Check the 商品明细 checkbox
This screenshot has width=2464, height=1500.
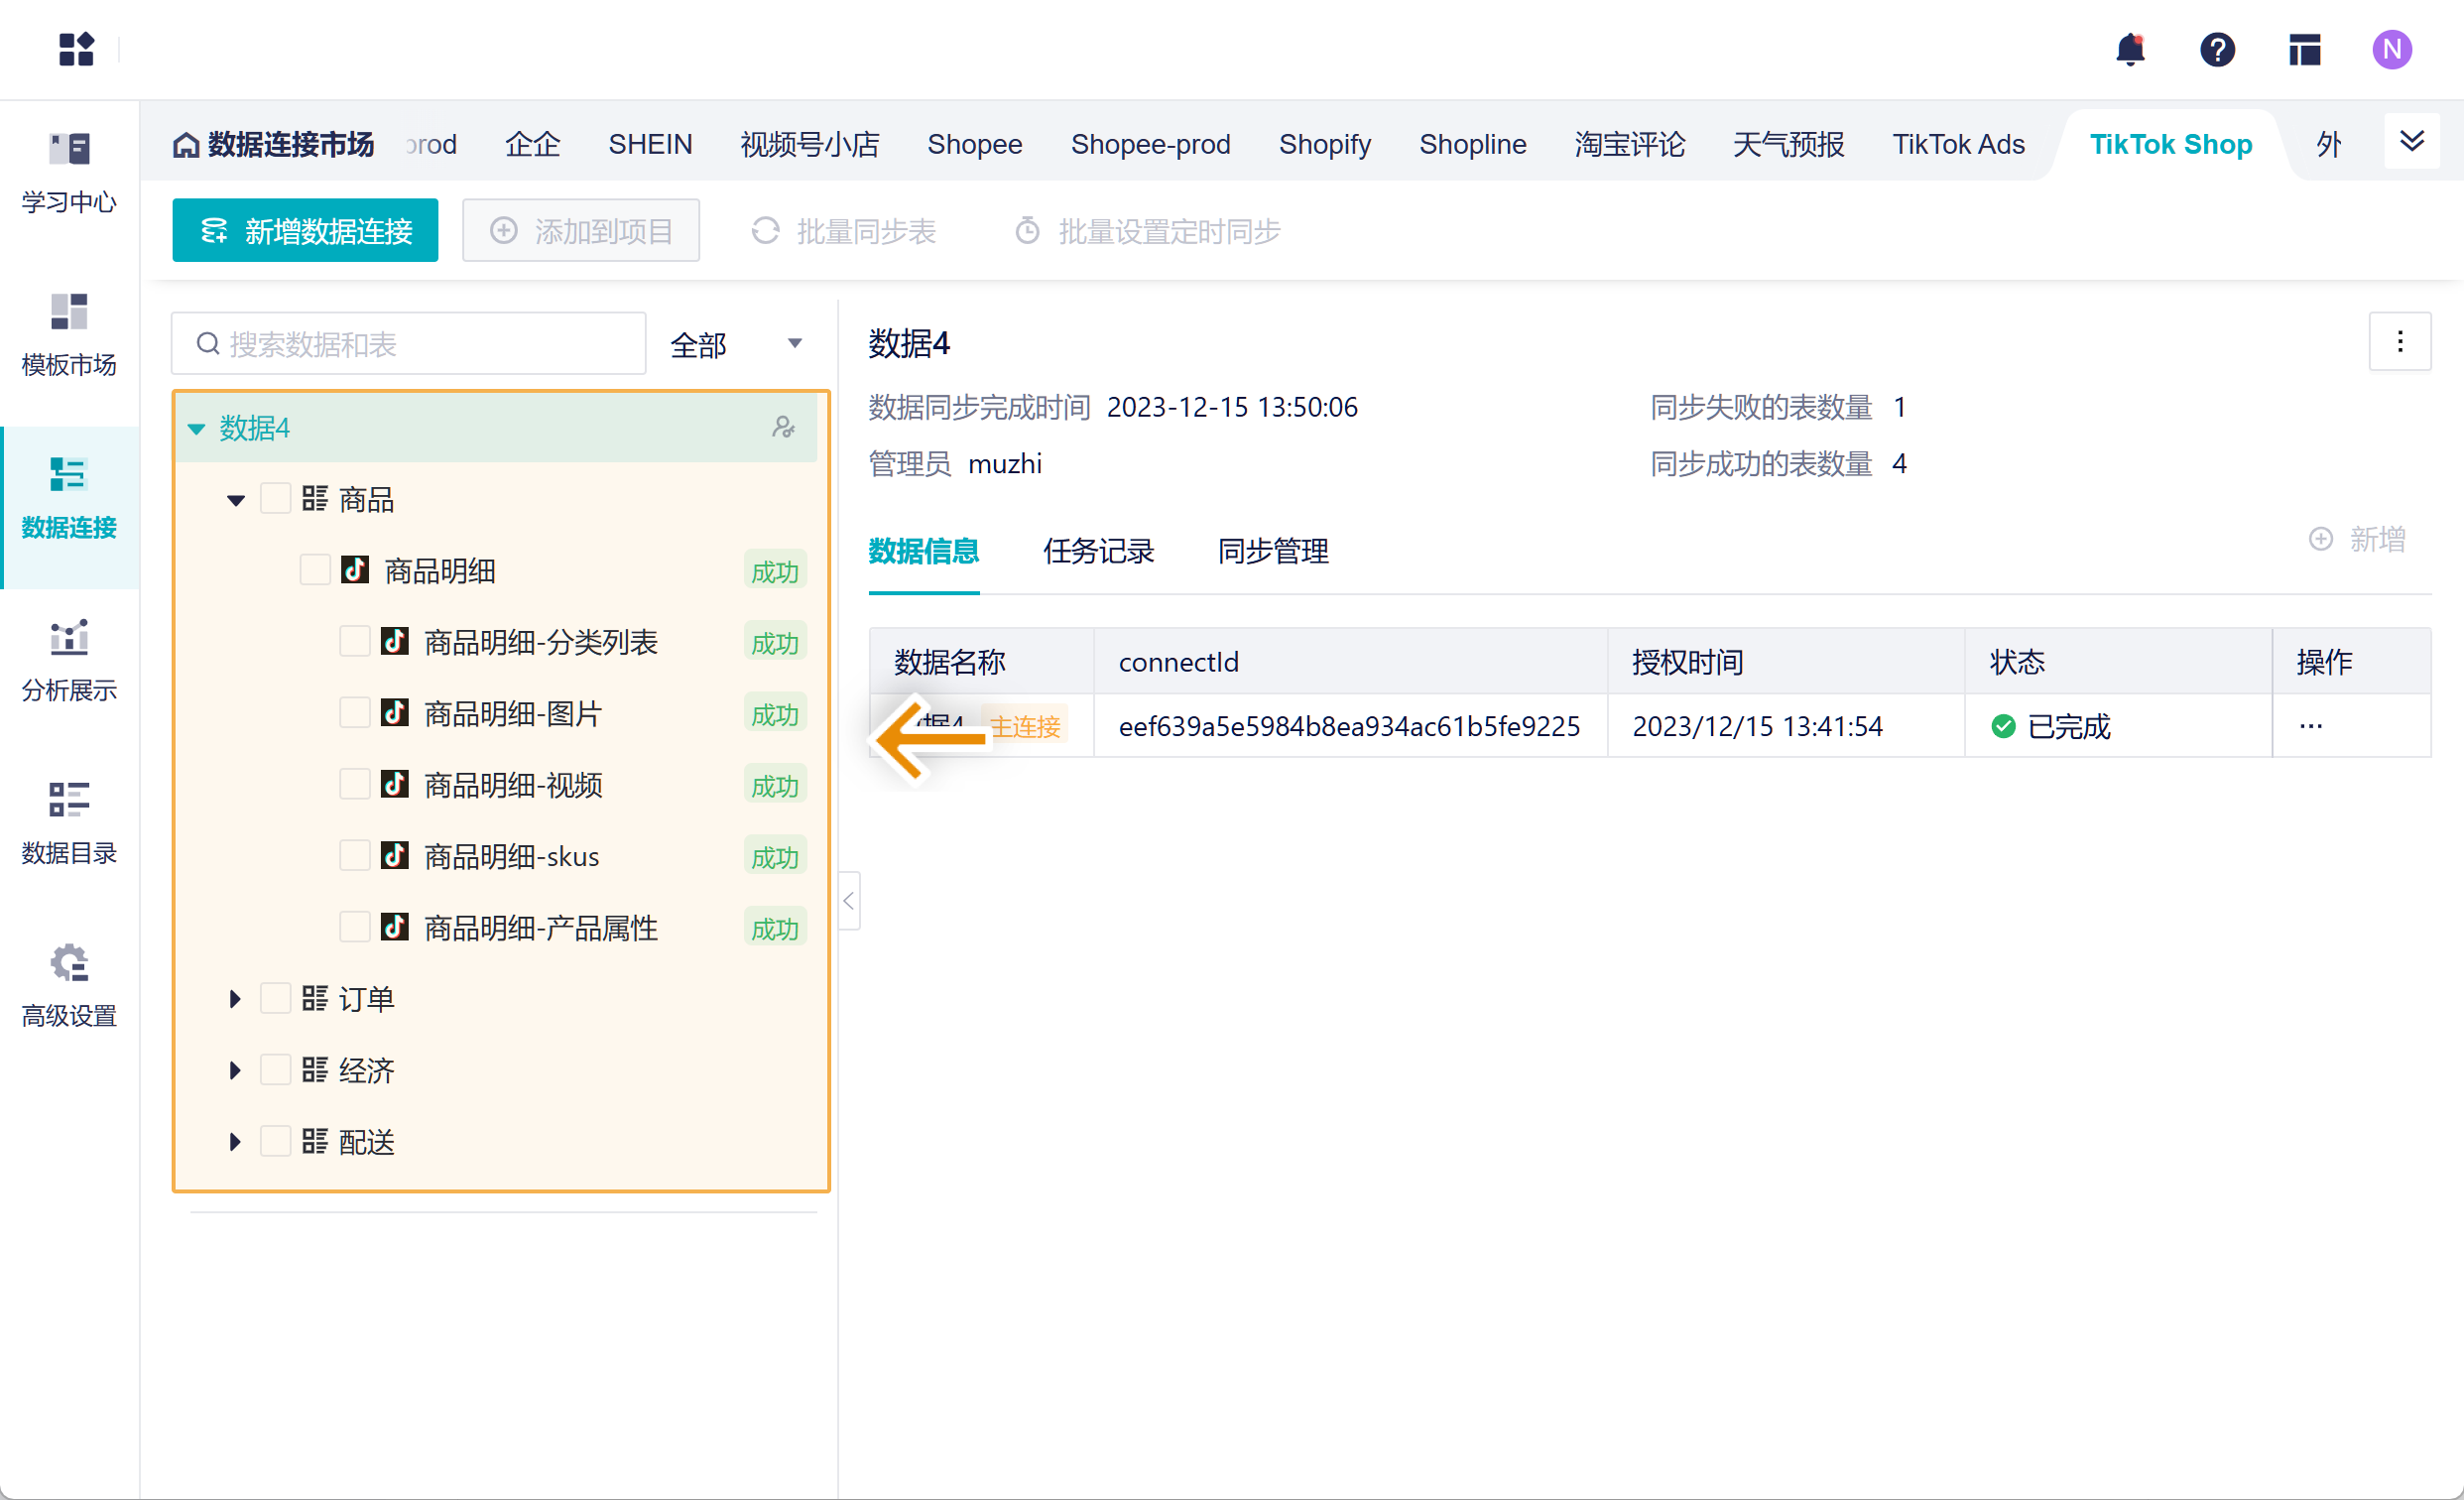click(315, 571)
